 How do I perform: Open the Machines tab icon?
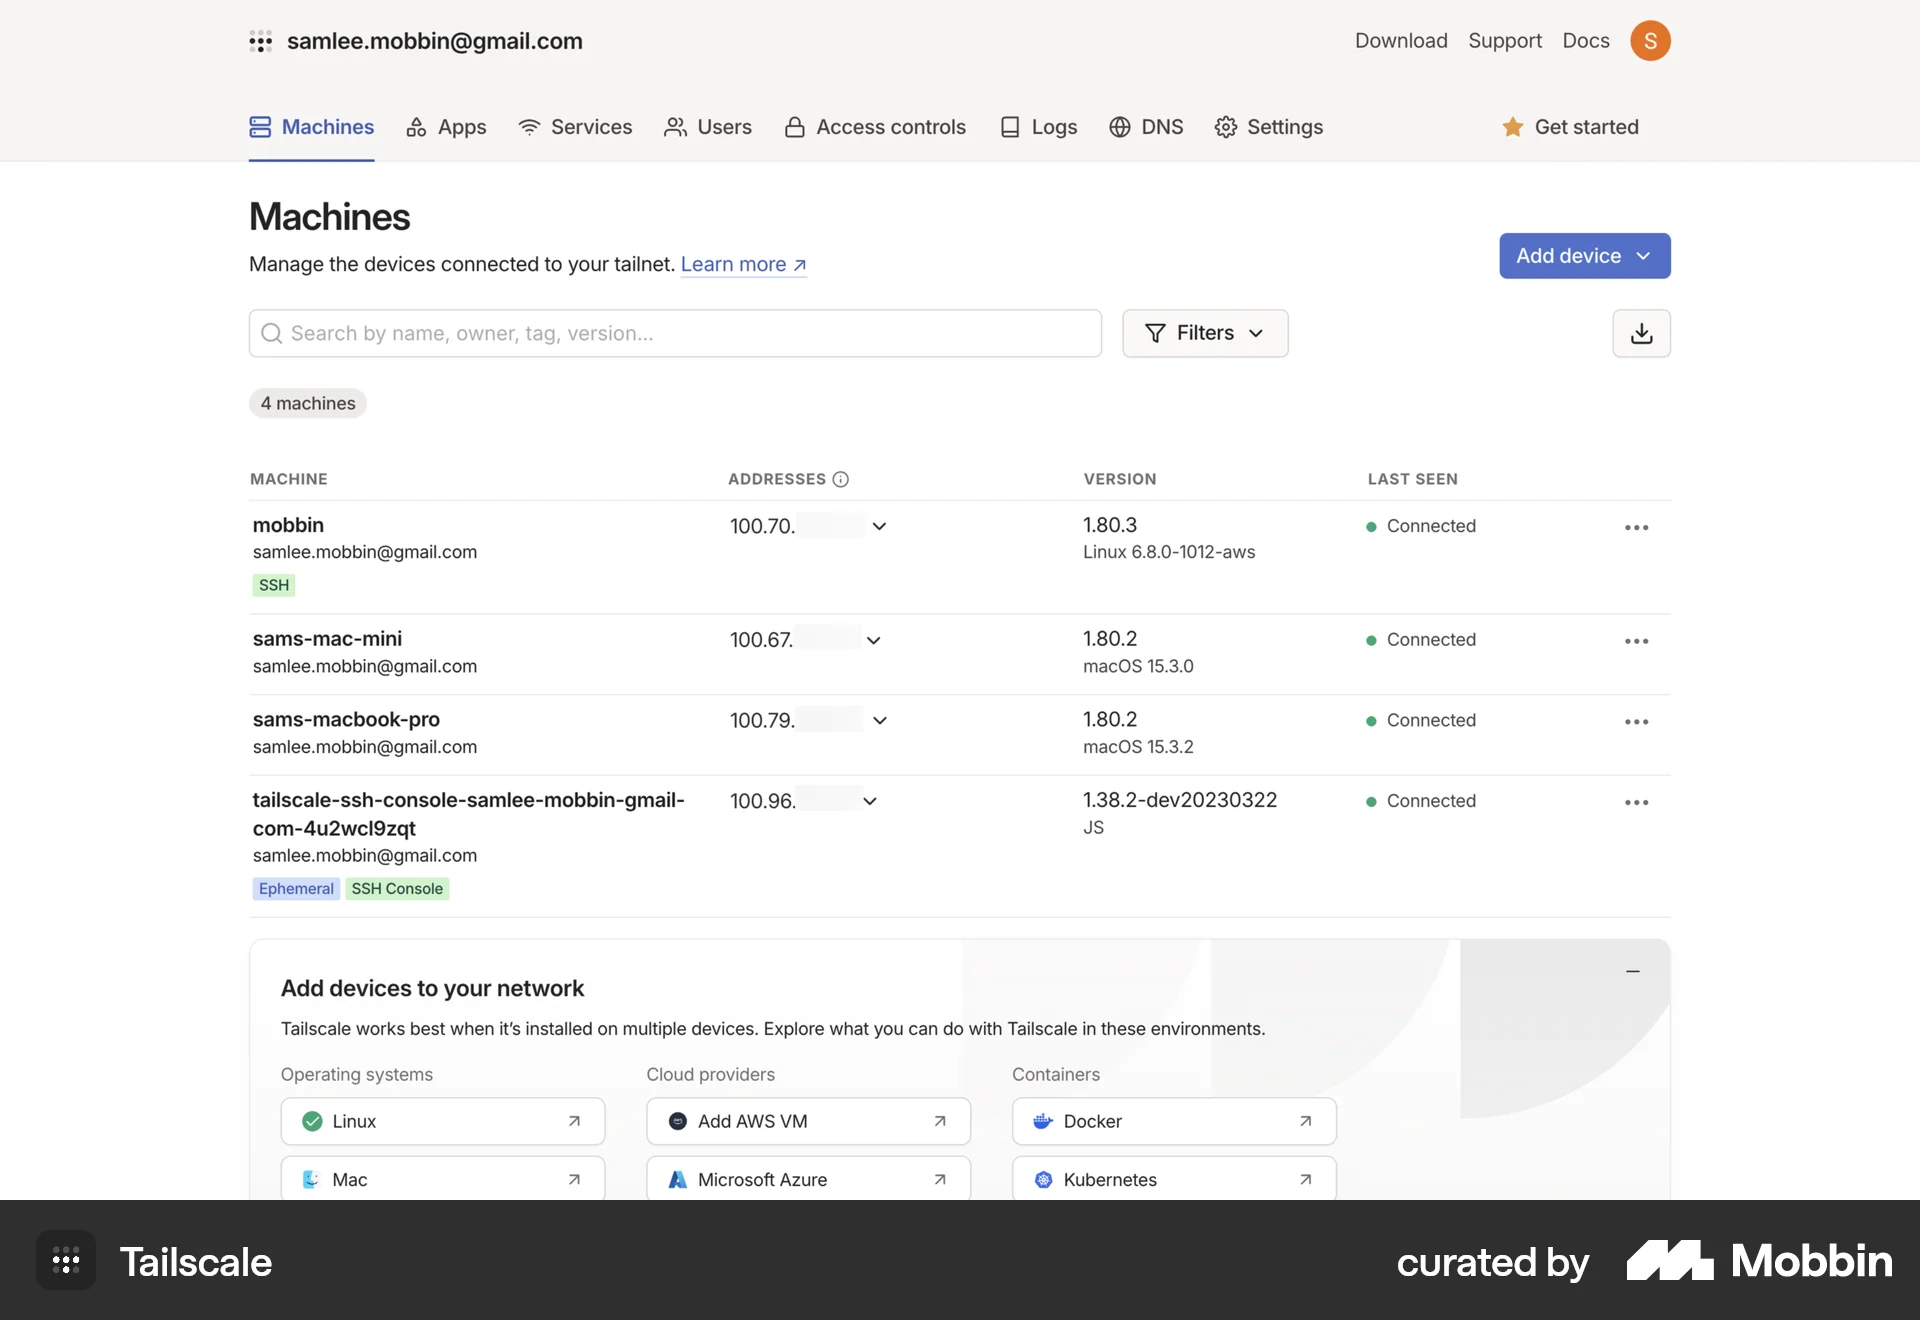point(260,127)
